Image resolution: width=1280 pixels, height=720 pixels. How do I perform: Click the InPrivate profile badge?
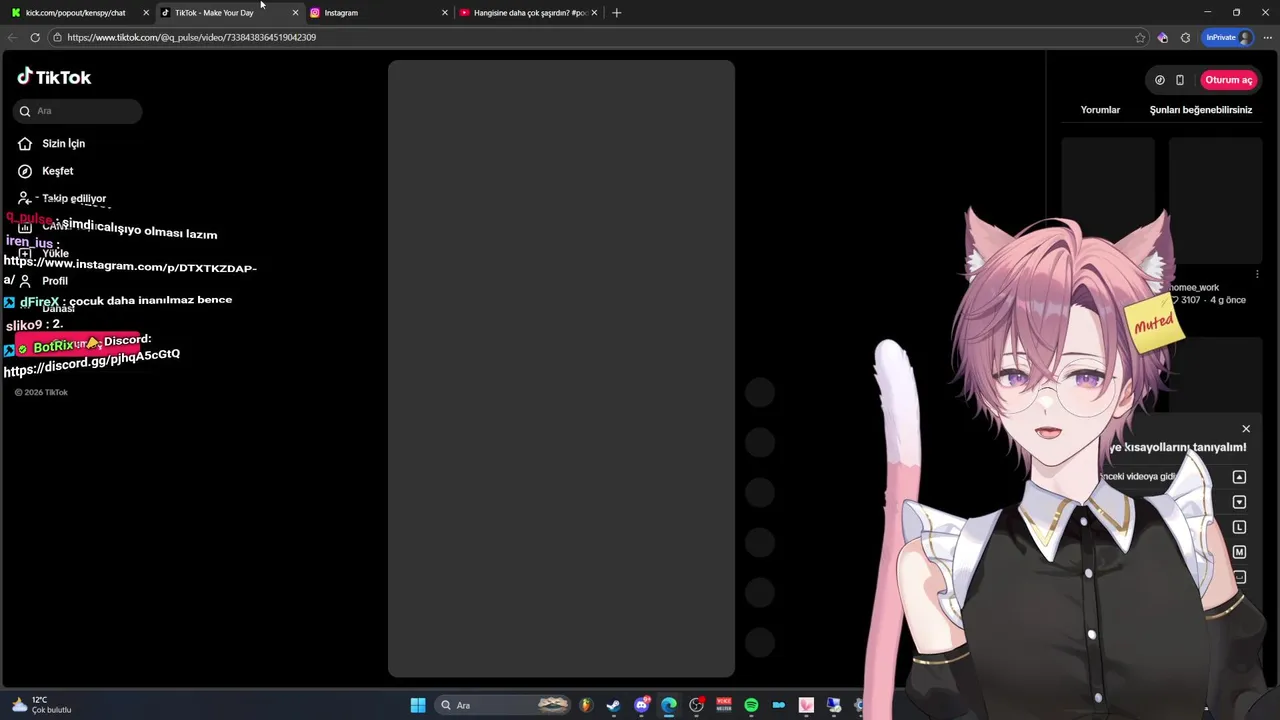(1228, 37)
